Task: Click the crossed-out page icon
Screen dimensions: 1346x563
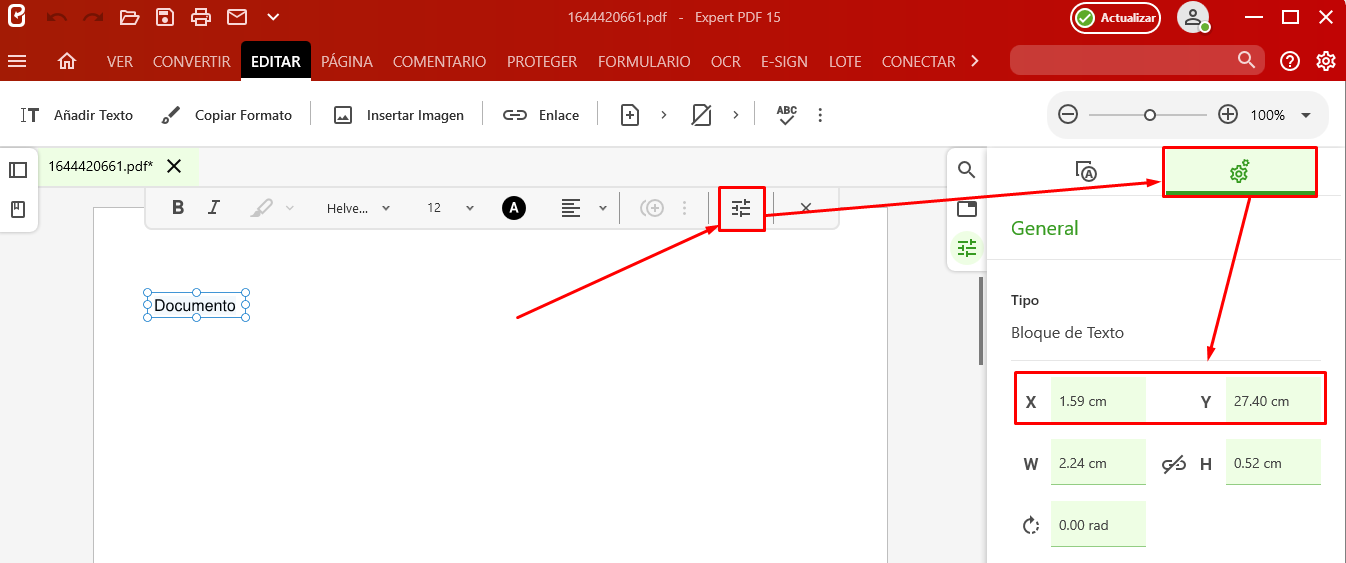Action: pyautogui.click(x=702, y=115)
